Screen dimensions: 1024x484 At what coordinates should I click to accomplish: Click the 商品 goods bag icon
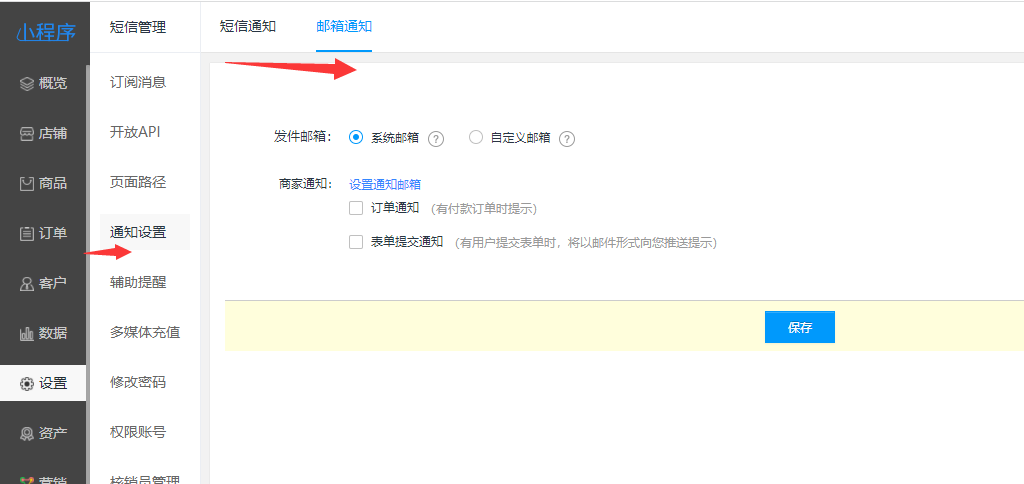point(26,184)
